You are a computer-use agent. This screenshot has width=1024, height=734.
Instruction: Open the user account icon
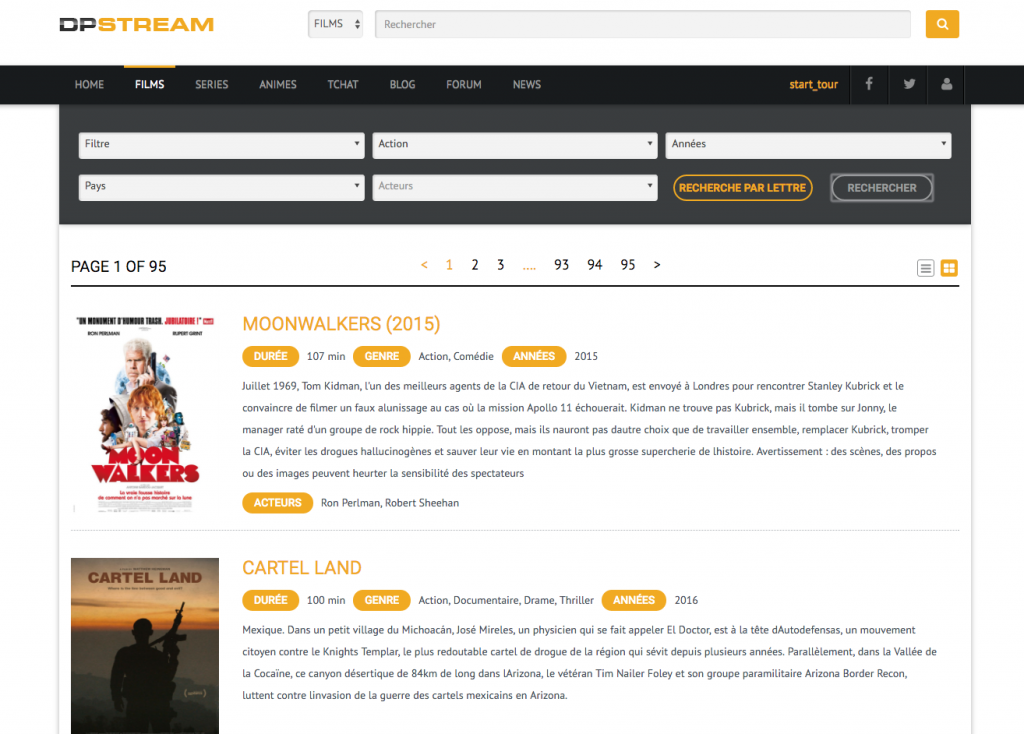pyautogui.click(x=946, y=84)
